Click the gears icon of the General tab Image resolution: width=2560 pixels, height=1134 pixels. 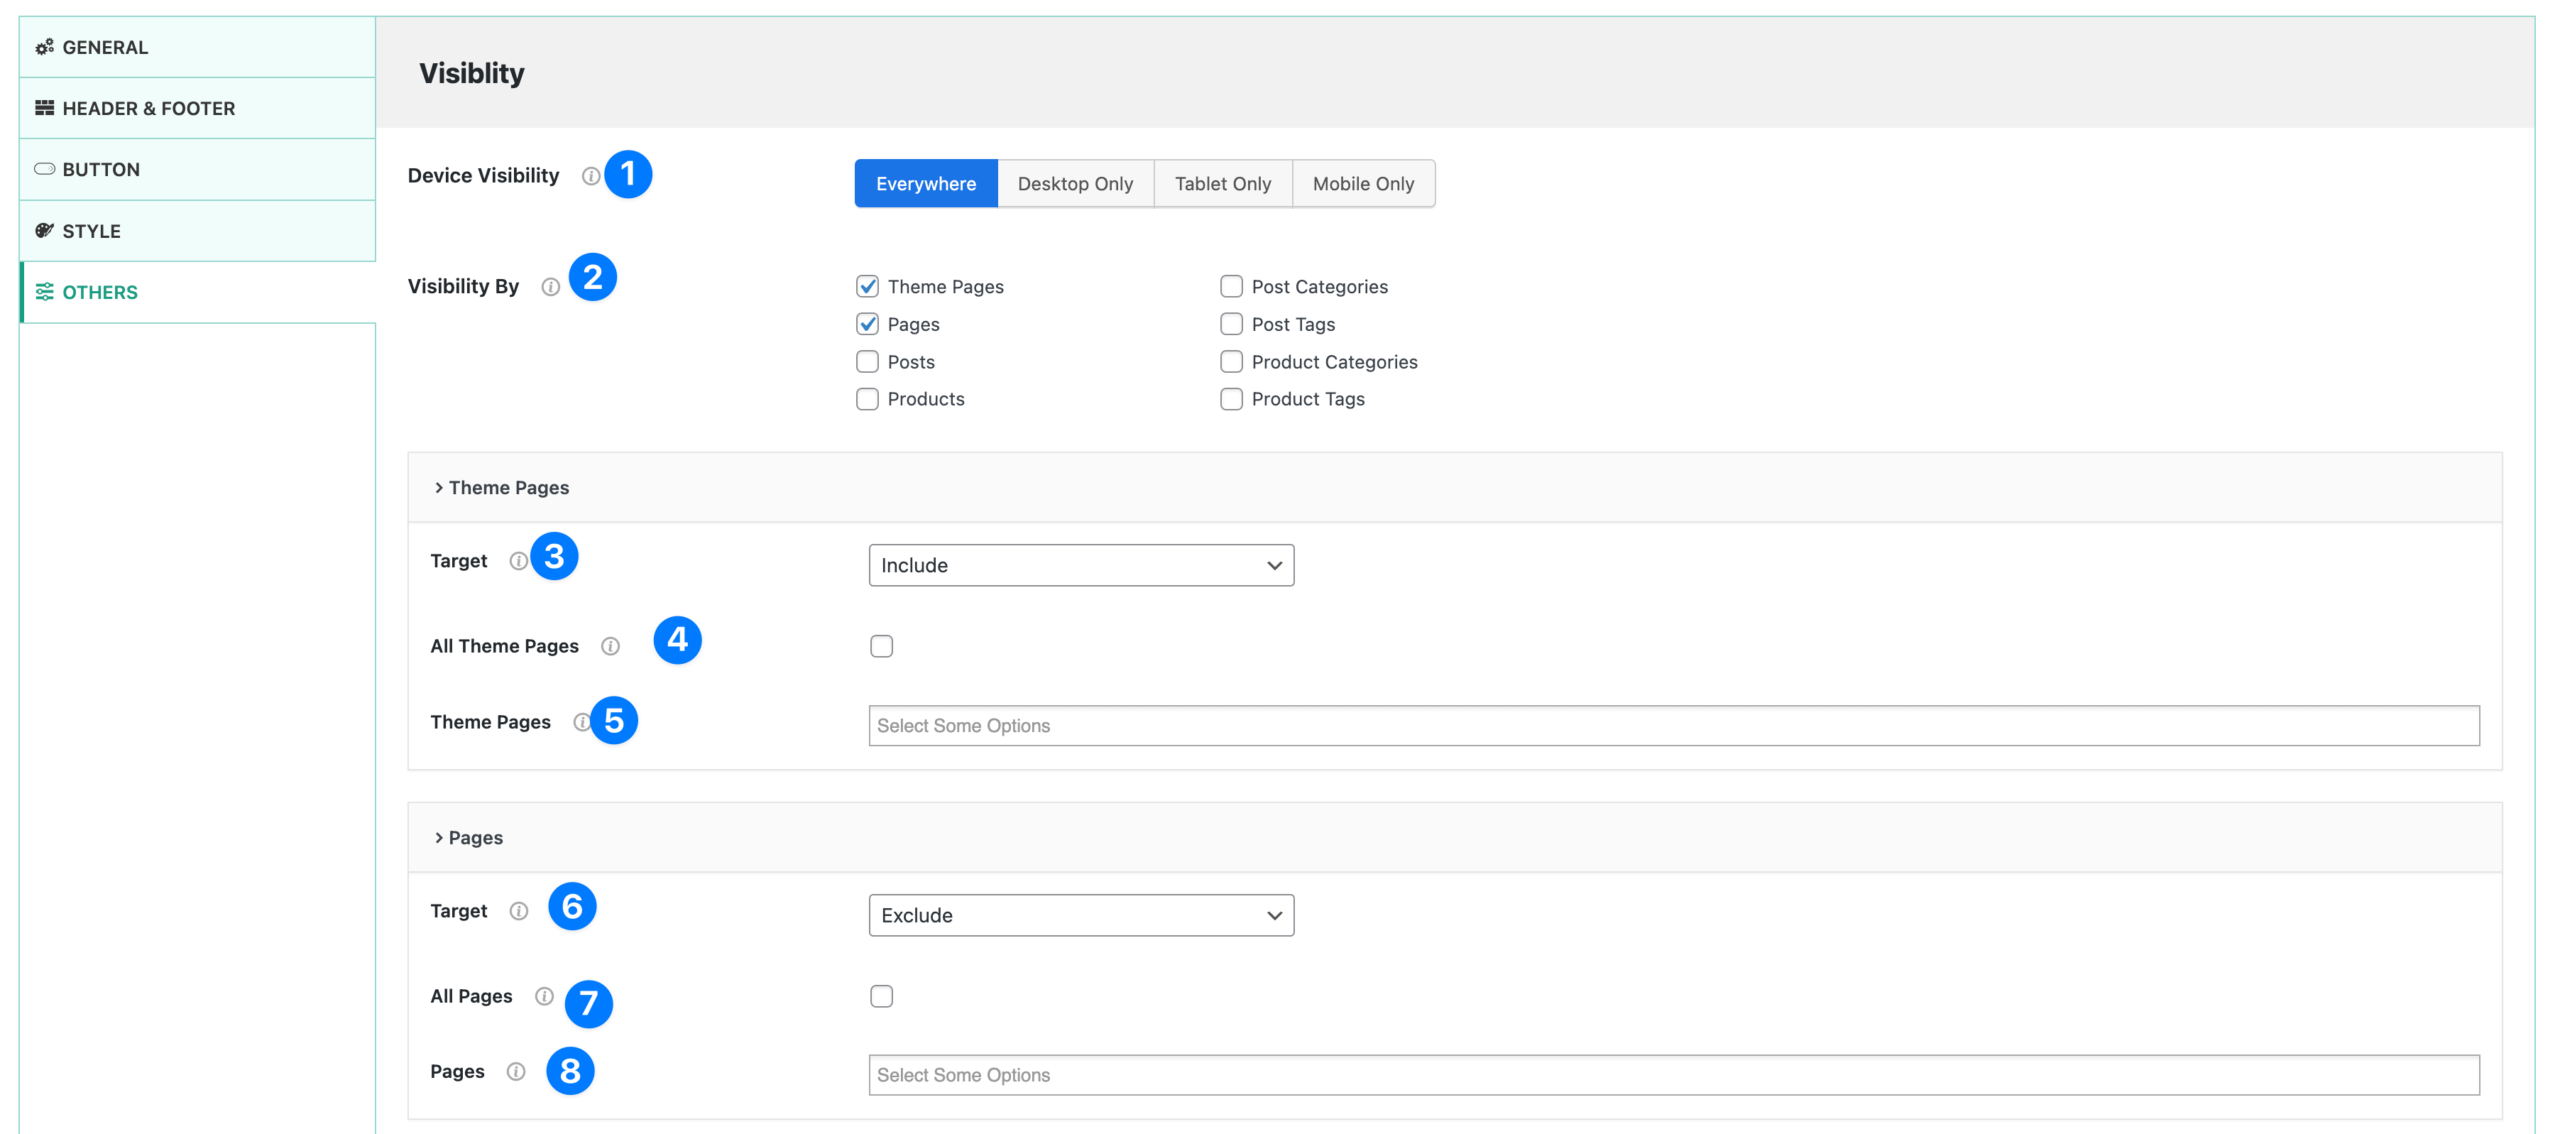click(x=44, y=47)
